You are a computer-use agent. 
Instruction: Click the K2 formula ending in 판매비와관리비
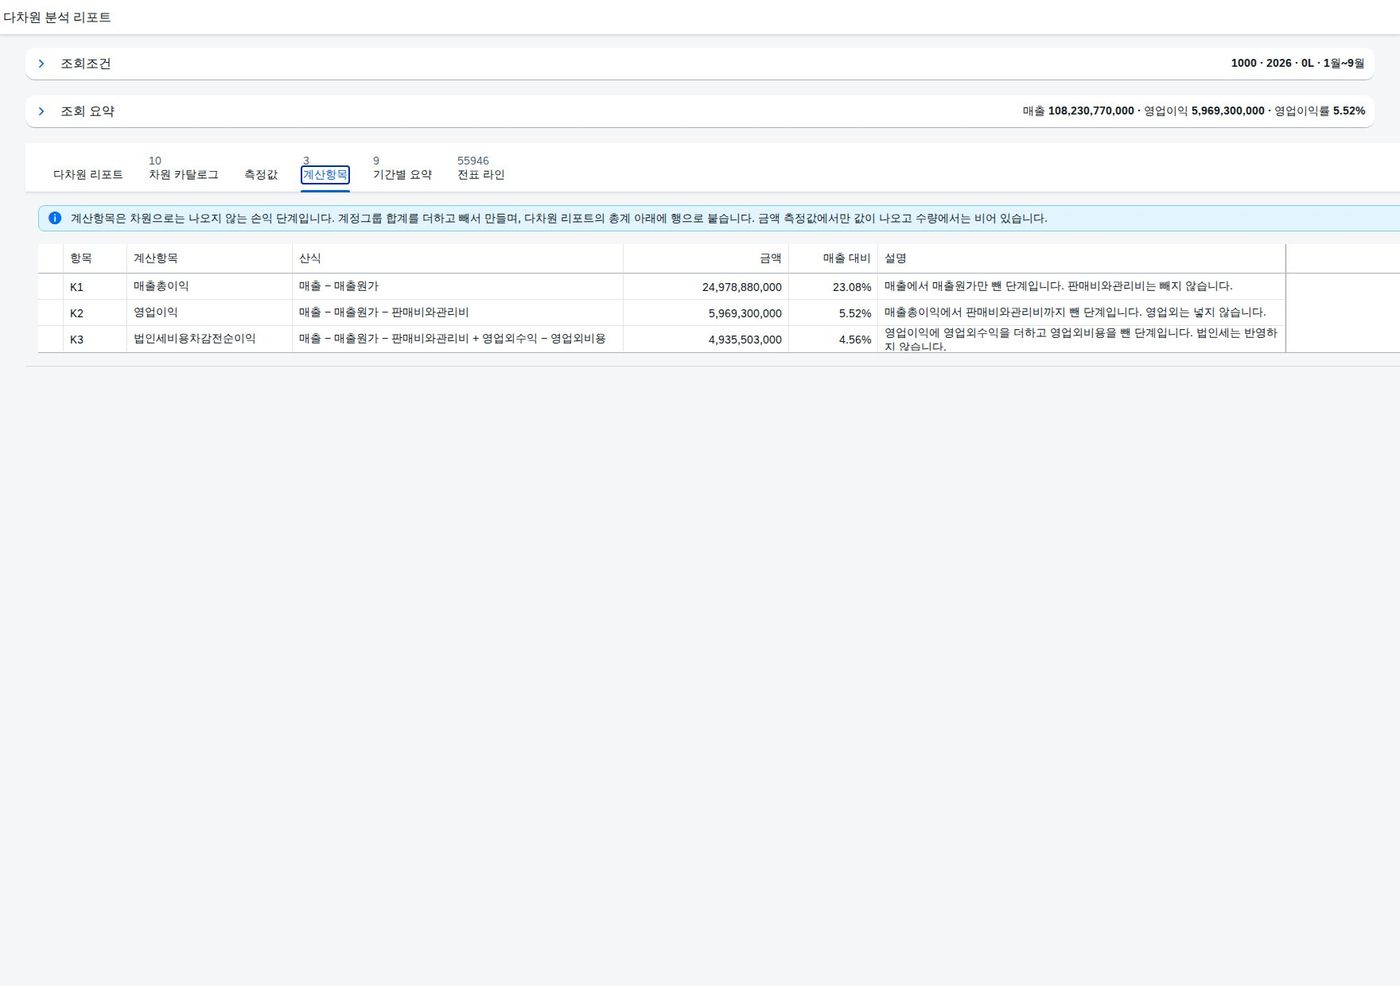pyautogui.click(x=384, y=312)
